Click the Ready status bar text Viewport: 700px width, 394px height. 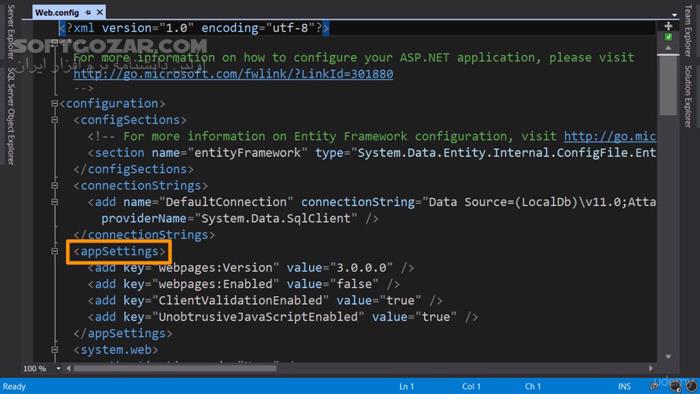tap(14, 386)
